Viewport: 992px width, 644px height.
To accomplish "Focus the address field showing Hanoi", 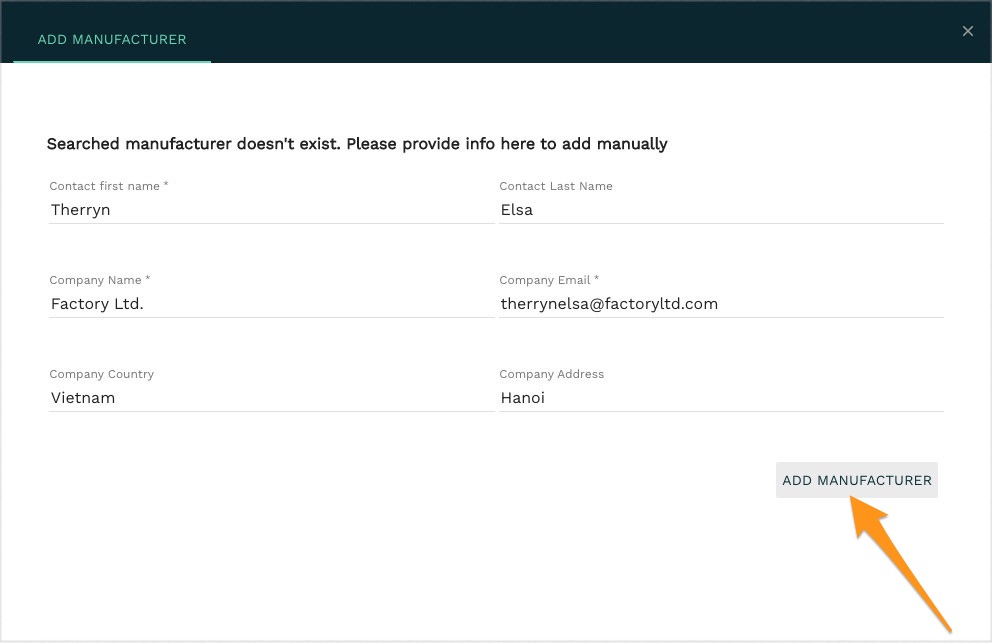I will (720, 398).
